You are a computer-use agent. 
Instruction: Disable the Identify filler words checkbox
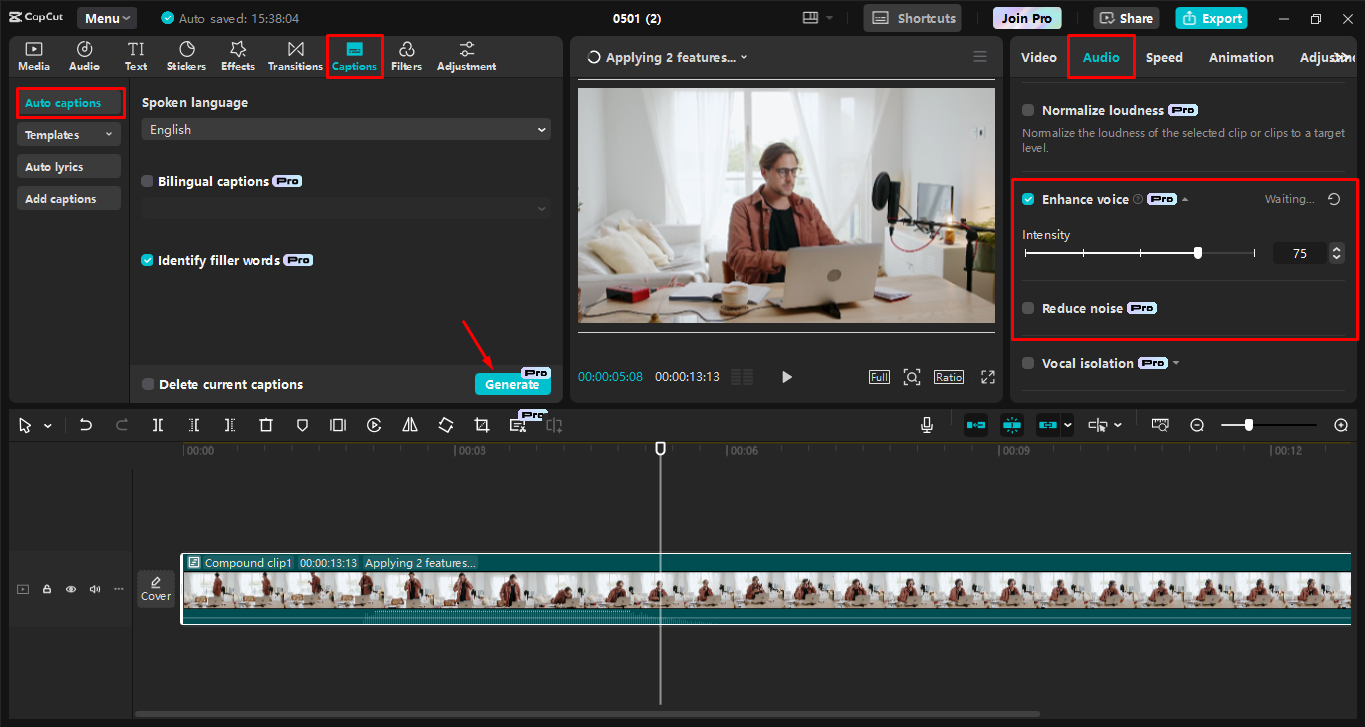147,259
